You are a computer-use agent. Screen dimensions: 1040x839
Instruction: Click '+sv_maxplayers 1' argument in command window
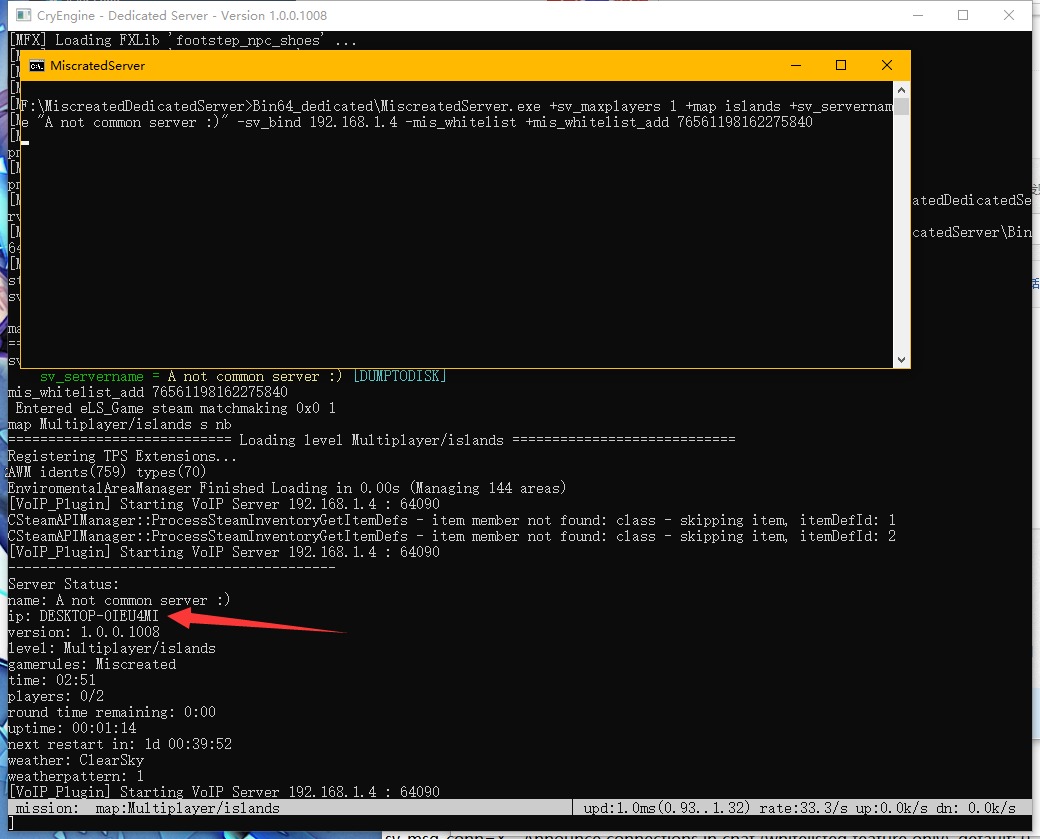[614, 106]
